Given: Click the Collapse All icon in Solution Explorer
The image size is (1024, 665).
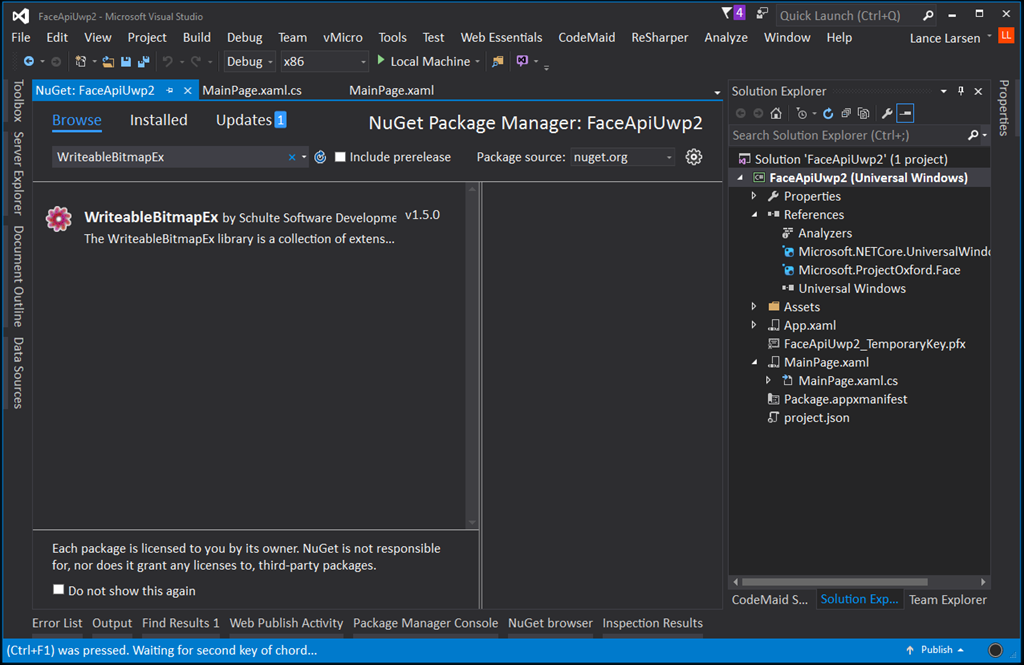Looking at the screenshot, I should (x=846, y=114).
